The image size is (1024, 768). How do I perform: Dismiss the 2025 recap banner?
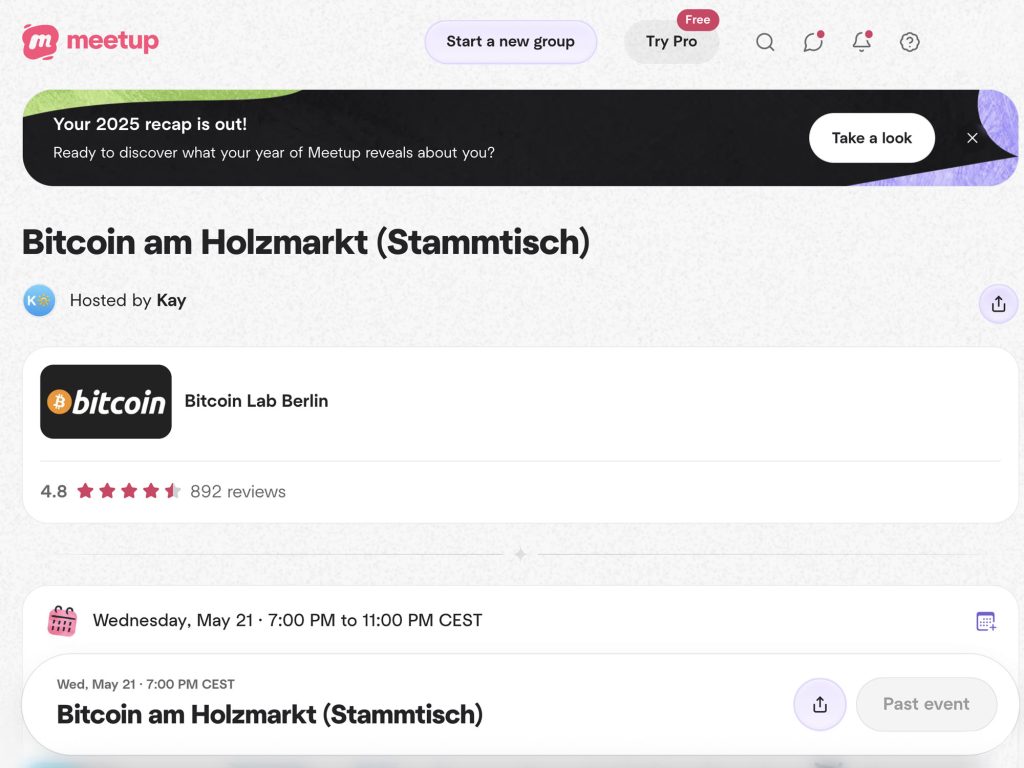coord(972,138)
